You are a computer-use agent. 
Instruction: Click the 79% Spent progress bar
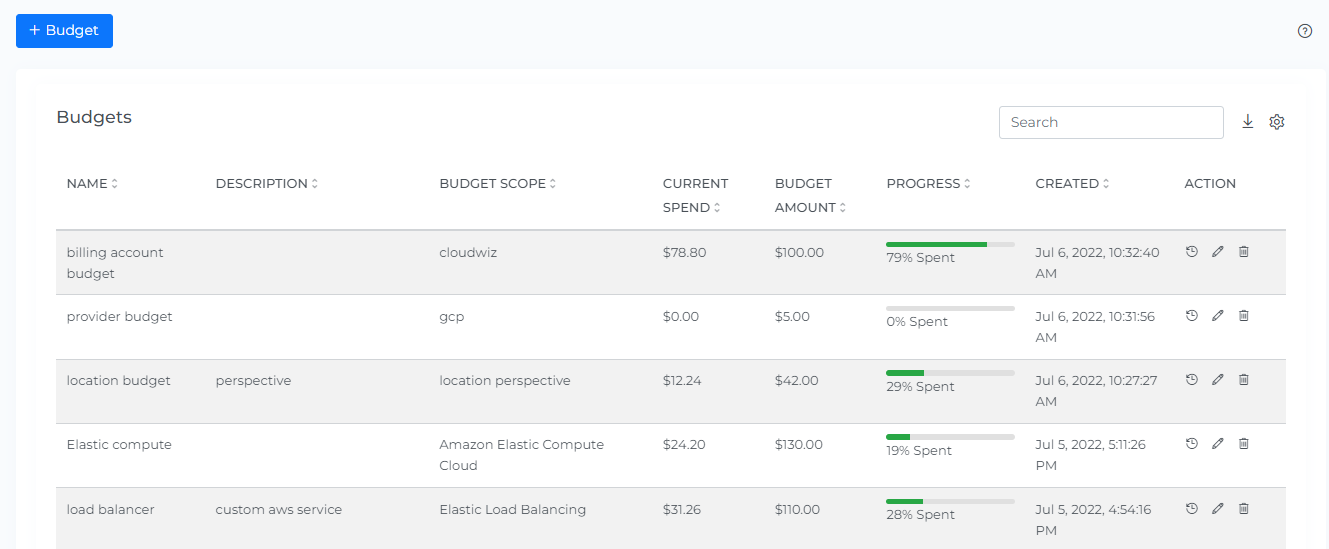pos(949,244)
